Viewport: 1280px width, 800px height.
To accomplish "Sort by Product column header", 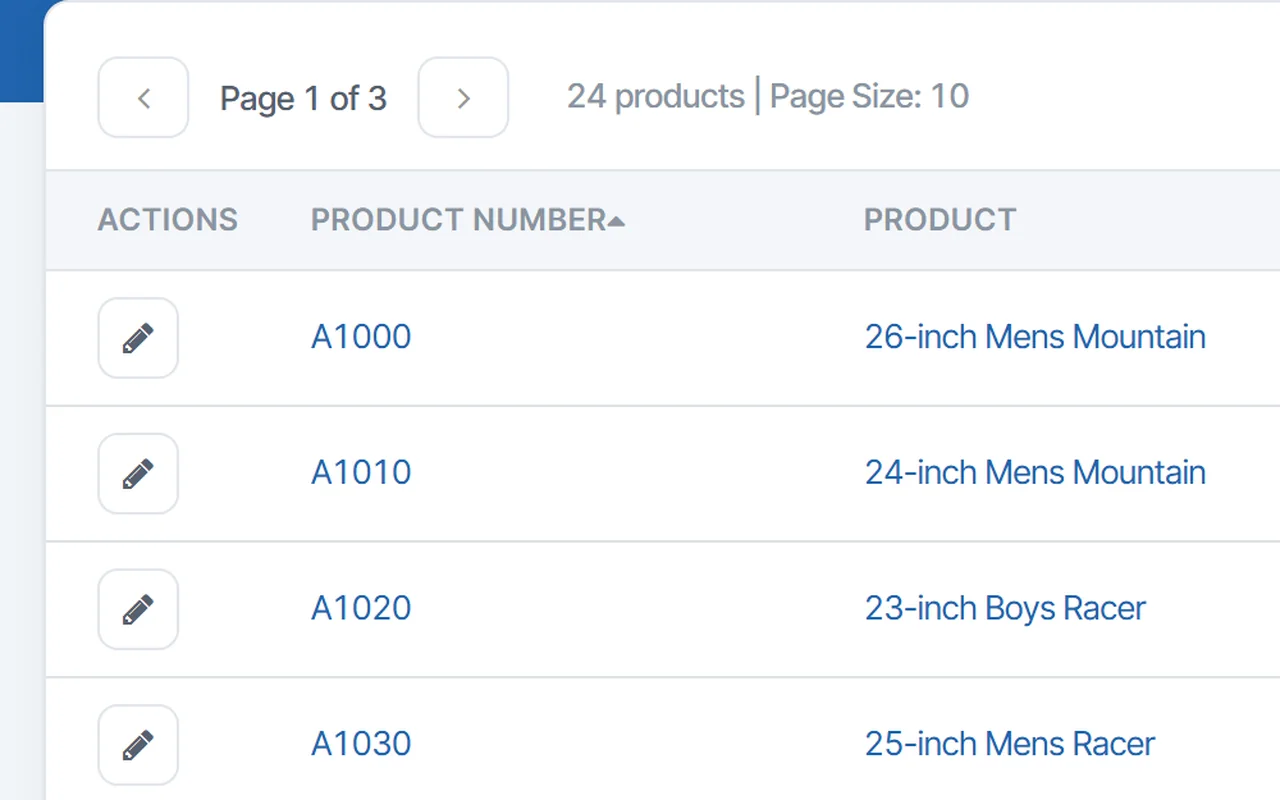I will tap(940, 220).
